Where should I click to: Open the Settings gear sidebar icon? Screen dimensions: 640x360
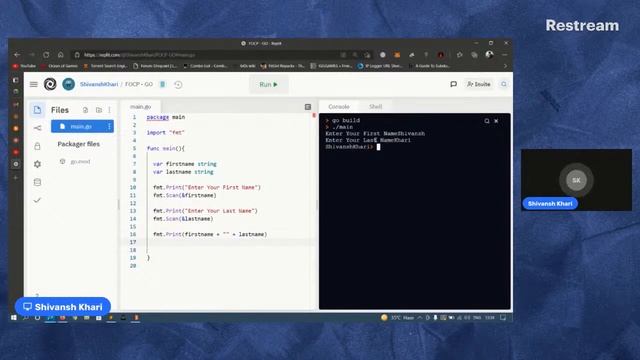pos(37,164)
